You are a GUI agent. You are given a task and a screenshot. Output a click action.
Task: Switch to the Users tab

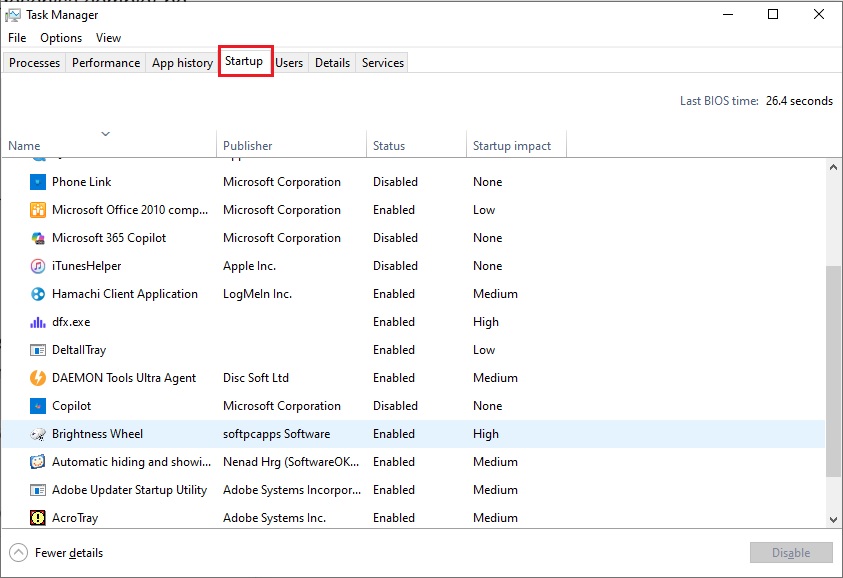pos(289,63)
